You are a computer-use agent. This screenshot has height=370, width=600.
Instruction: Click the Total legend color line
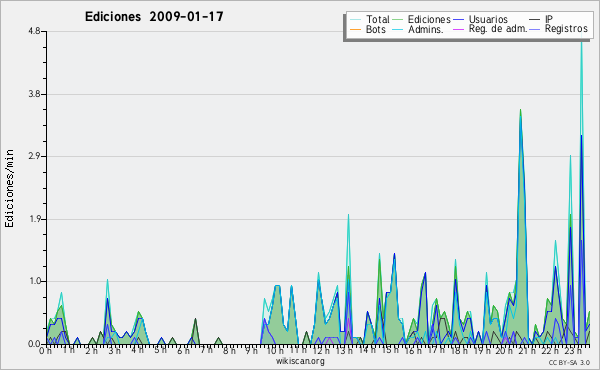tap(355, 19)
